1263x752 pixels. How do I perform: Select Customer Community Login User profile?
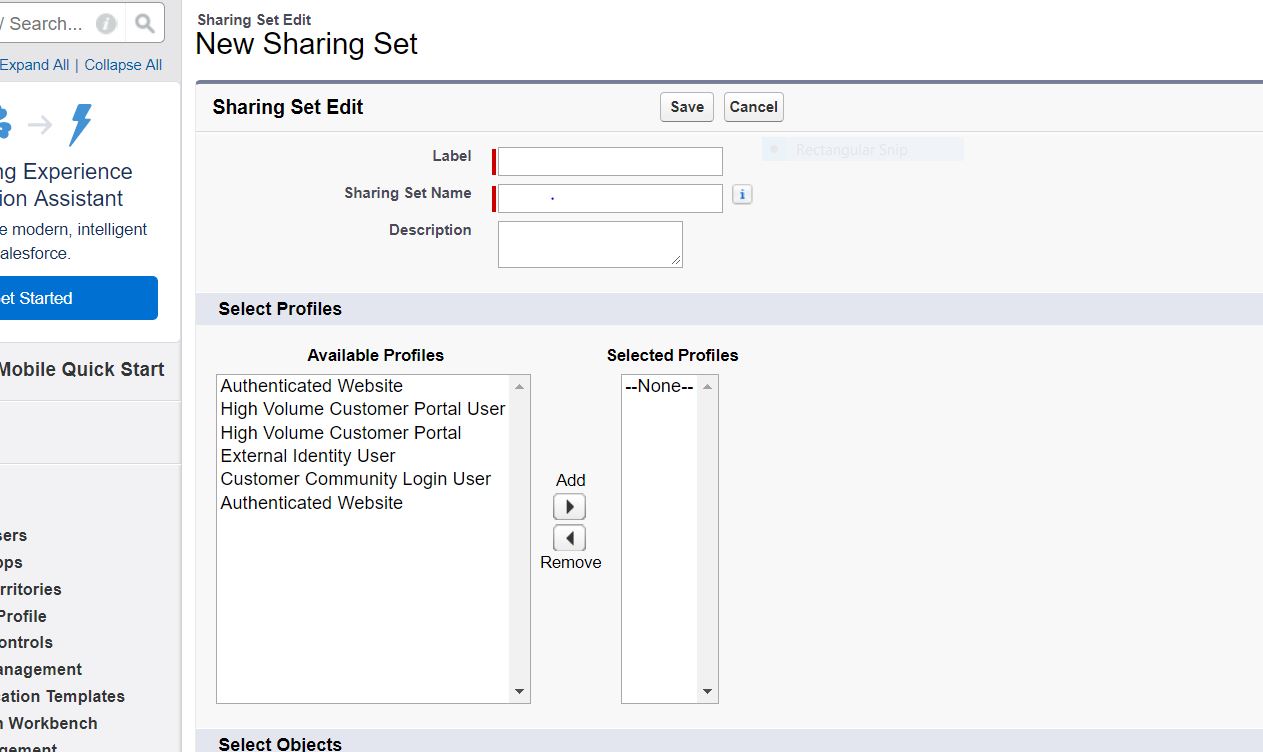pyautogui.click(x=356, y=479)
